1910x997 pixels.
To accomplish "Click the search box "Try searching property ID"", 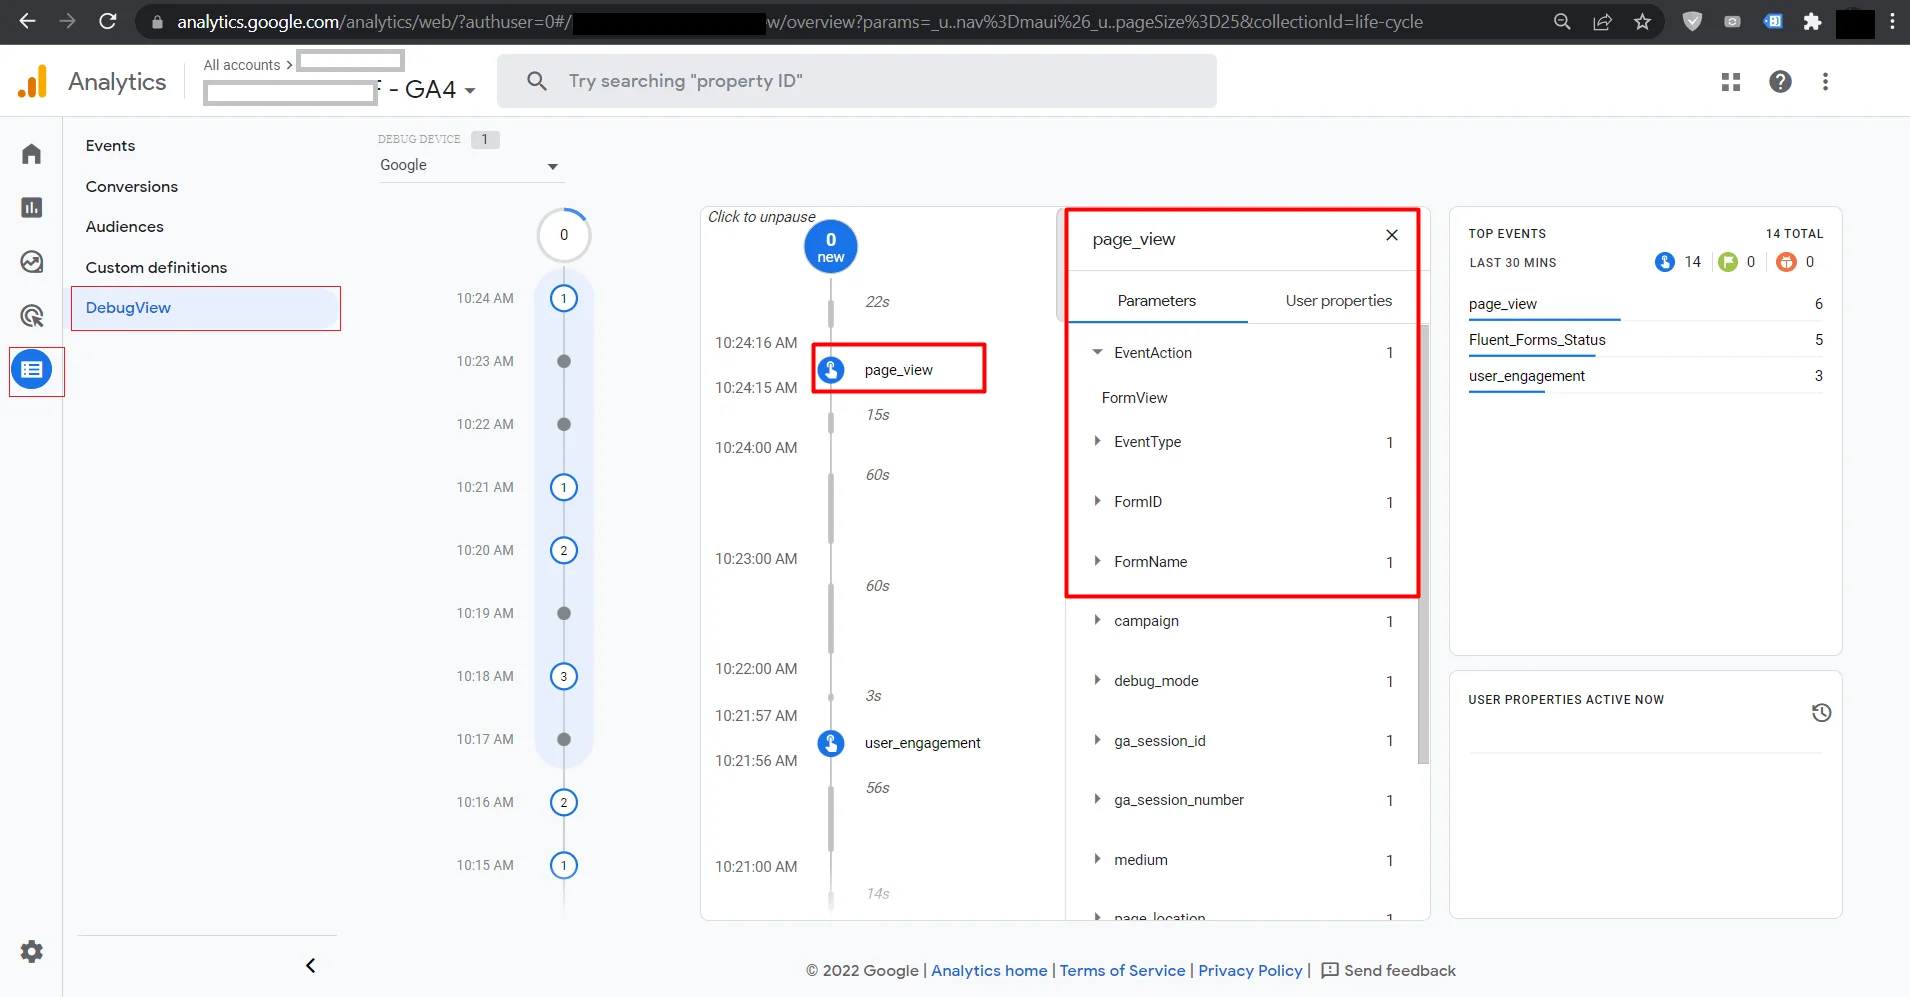I will click(x=857, y=81).
